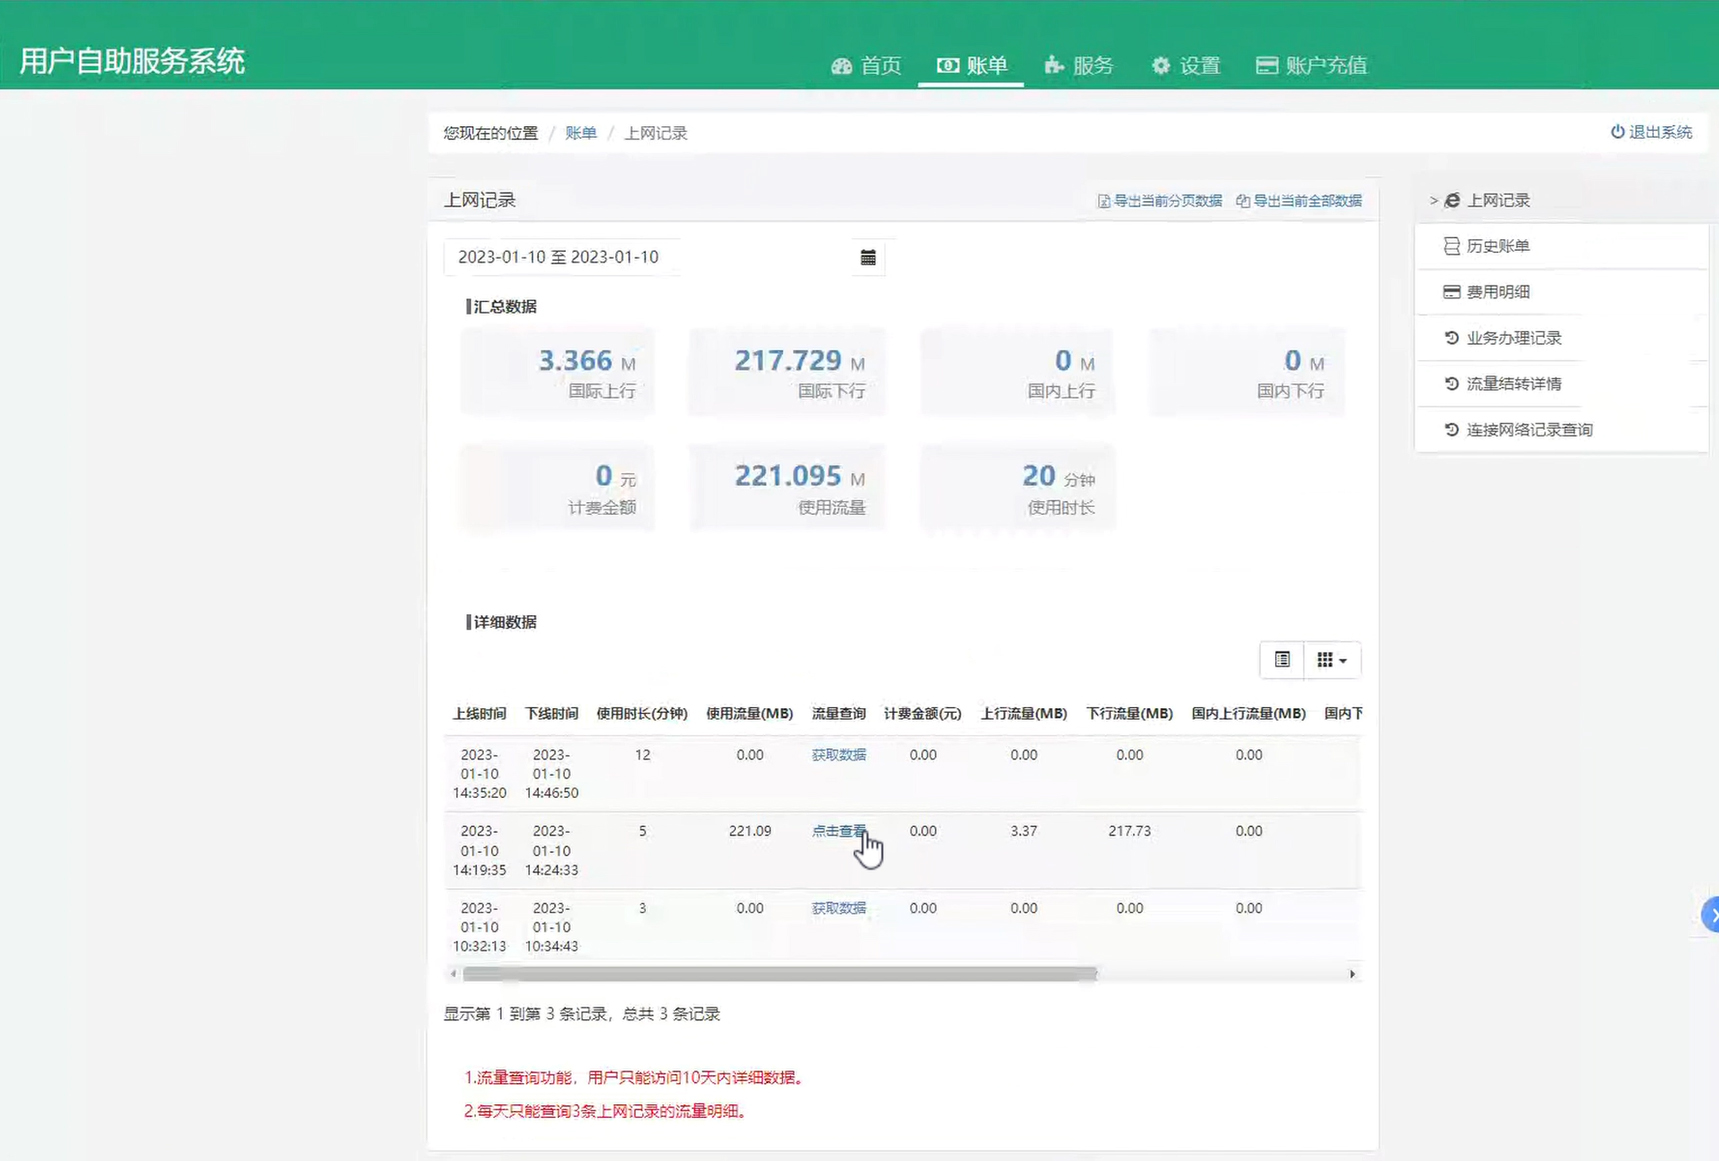
Task: Open the columns grid dropdown
Action: pos(1331,660)
